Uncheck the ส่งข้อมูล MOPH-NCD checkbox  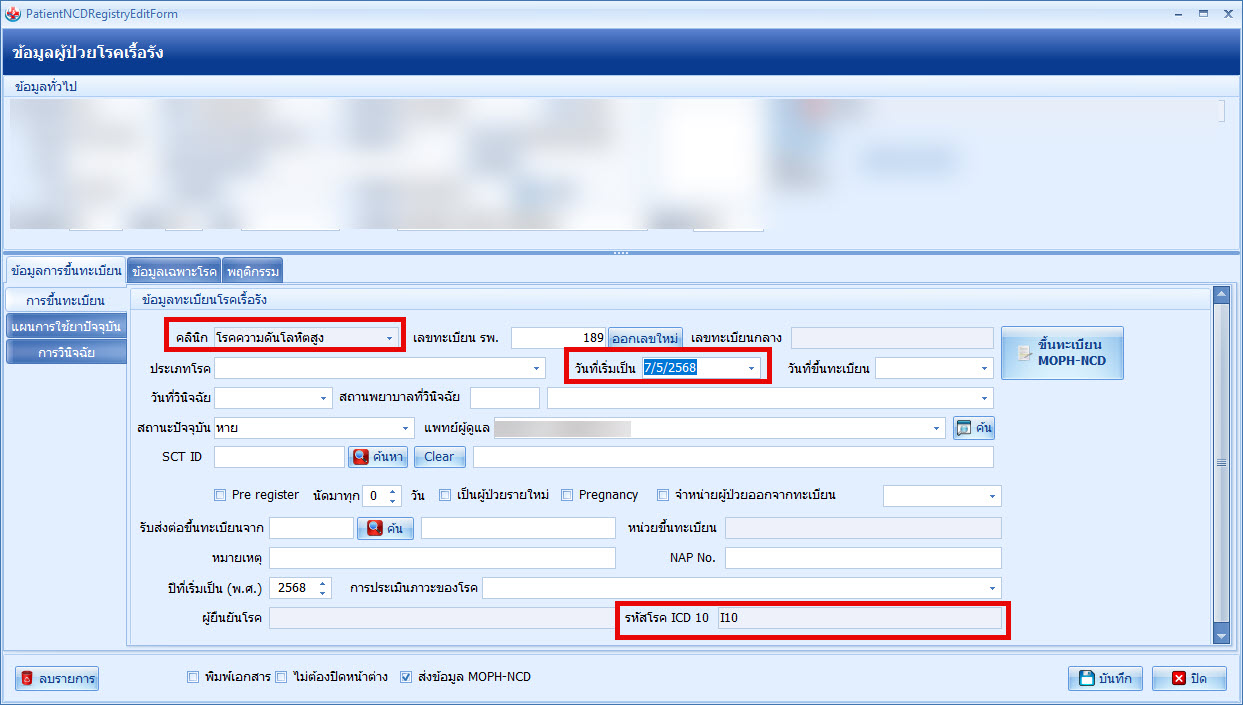pos(405,677)
